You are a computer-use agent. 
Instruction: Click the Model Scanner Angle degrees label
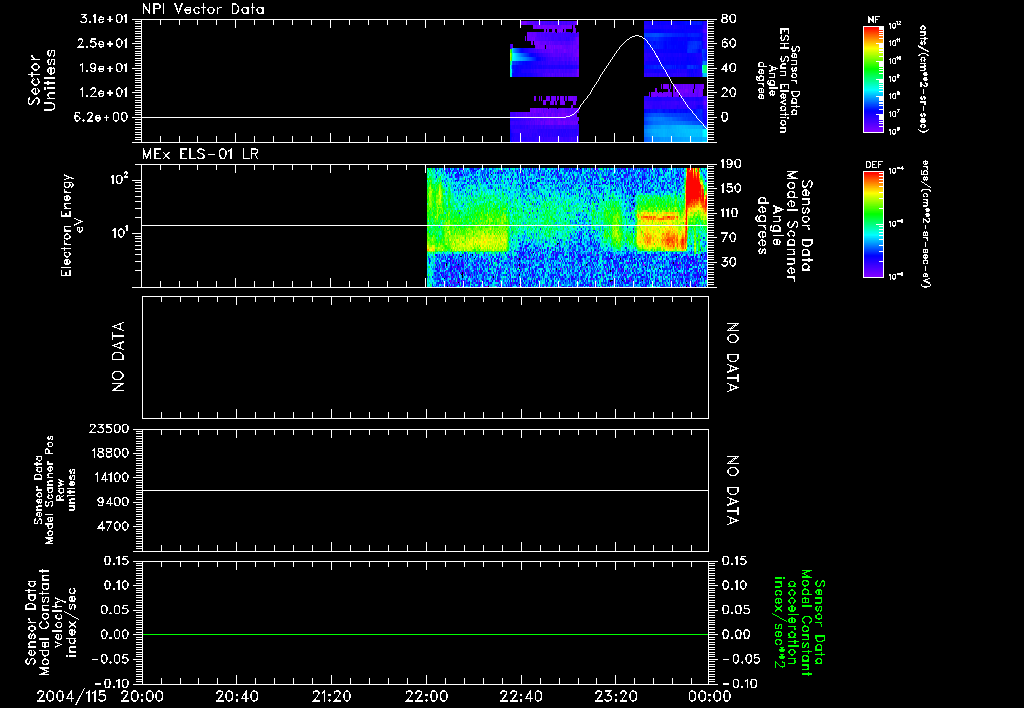[x=784, y=226]
